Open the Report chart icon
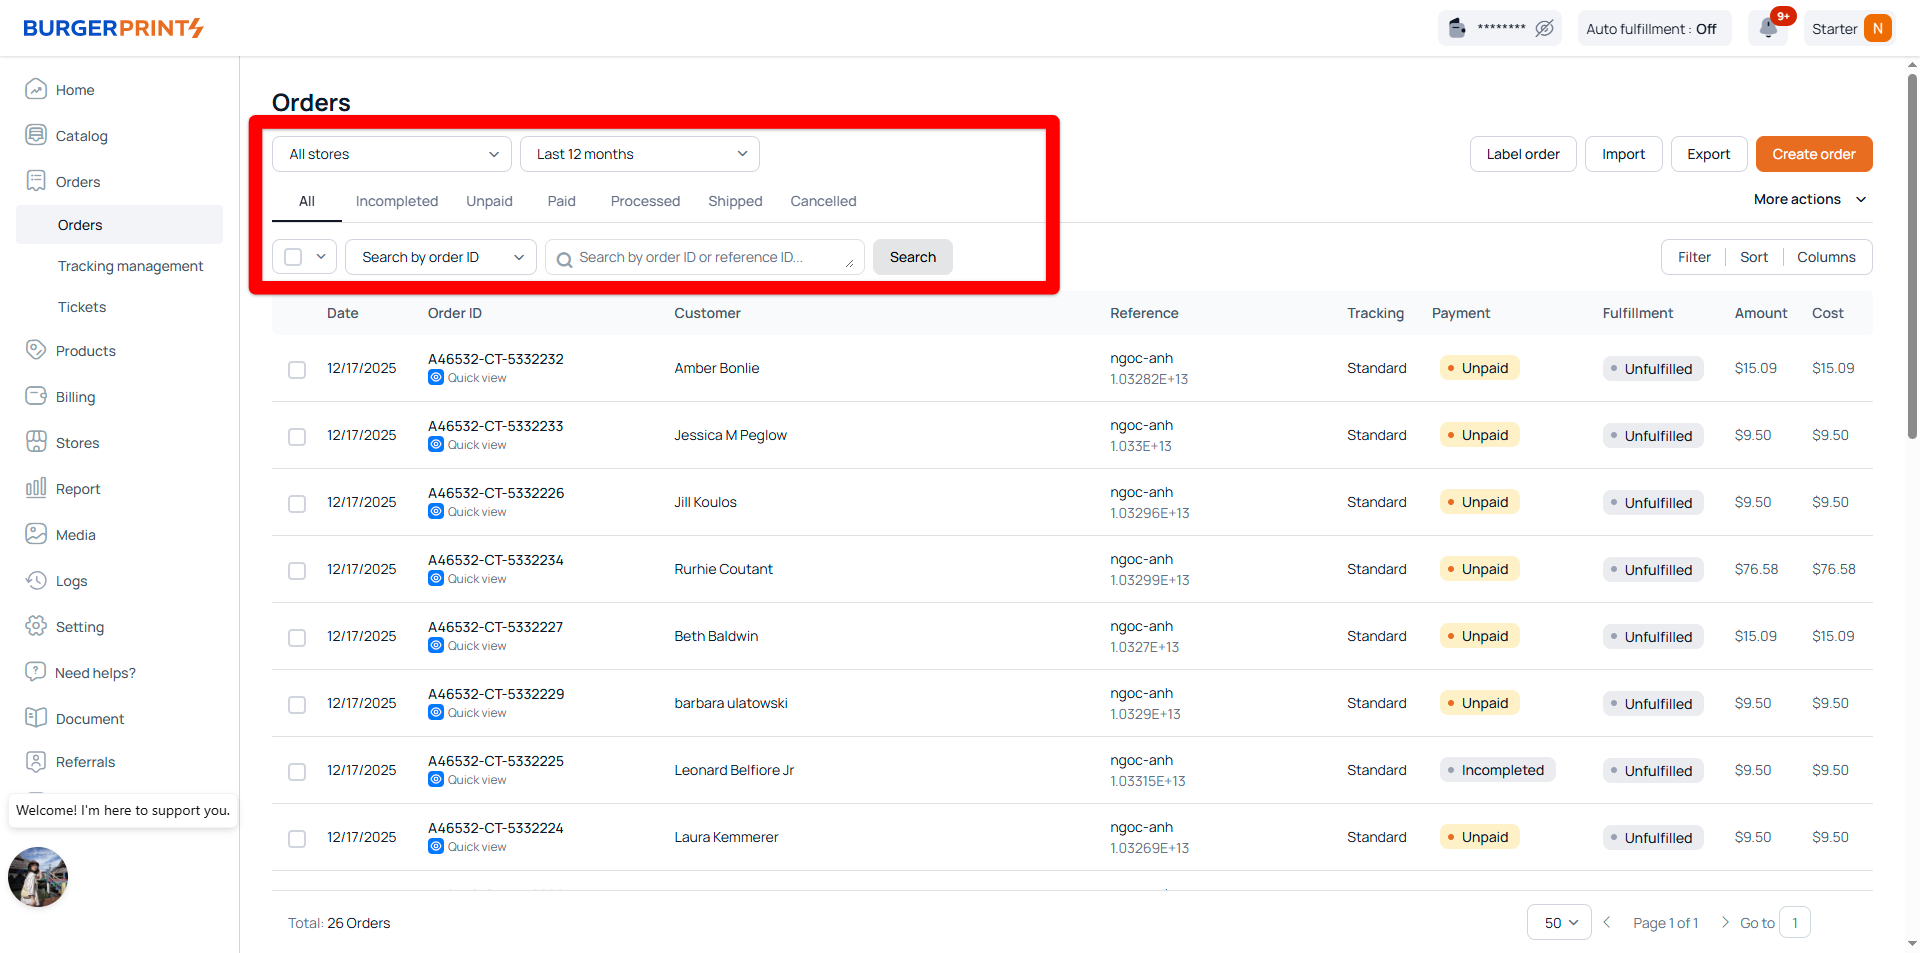1920x953 pixels. (36, 488)
